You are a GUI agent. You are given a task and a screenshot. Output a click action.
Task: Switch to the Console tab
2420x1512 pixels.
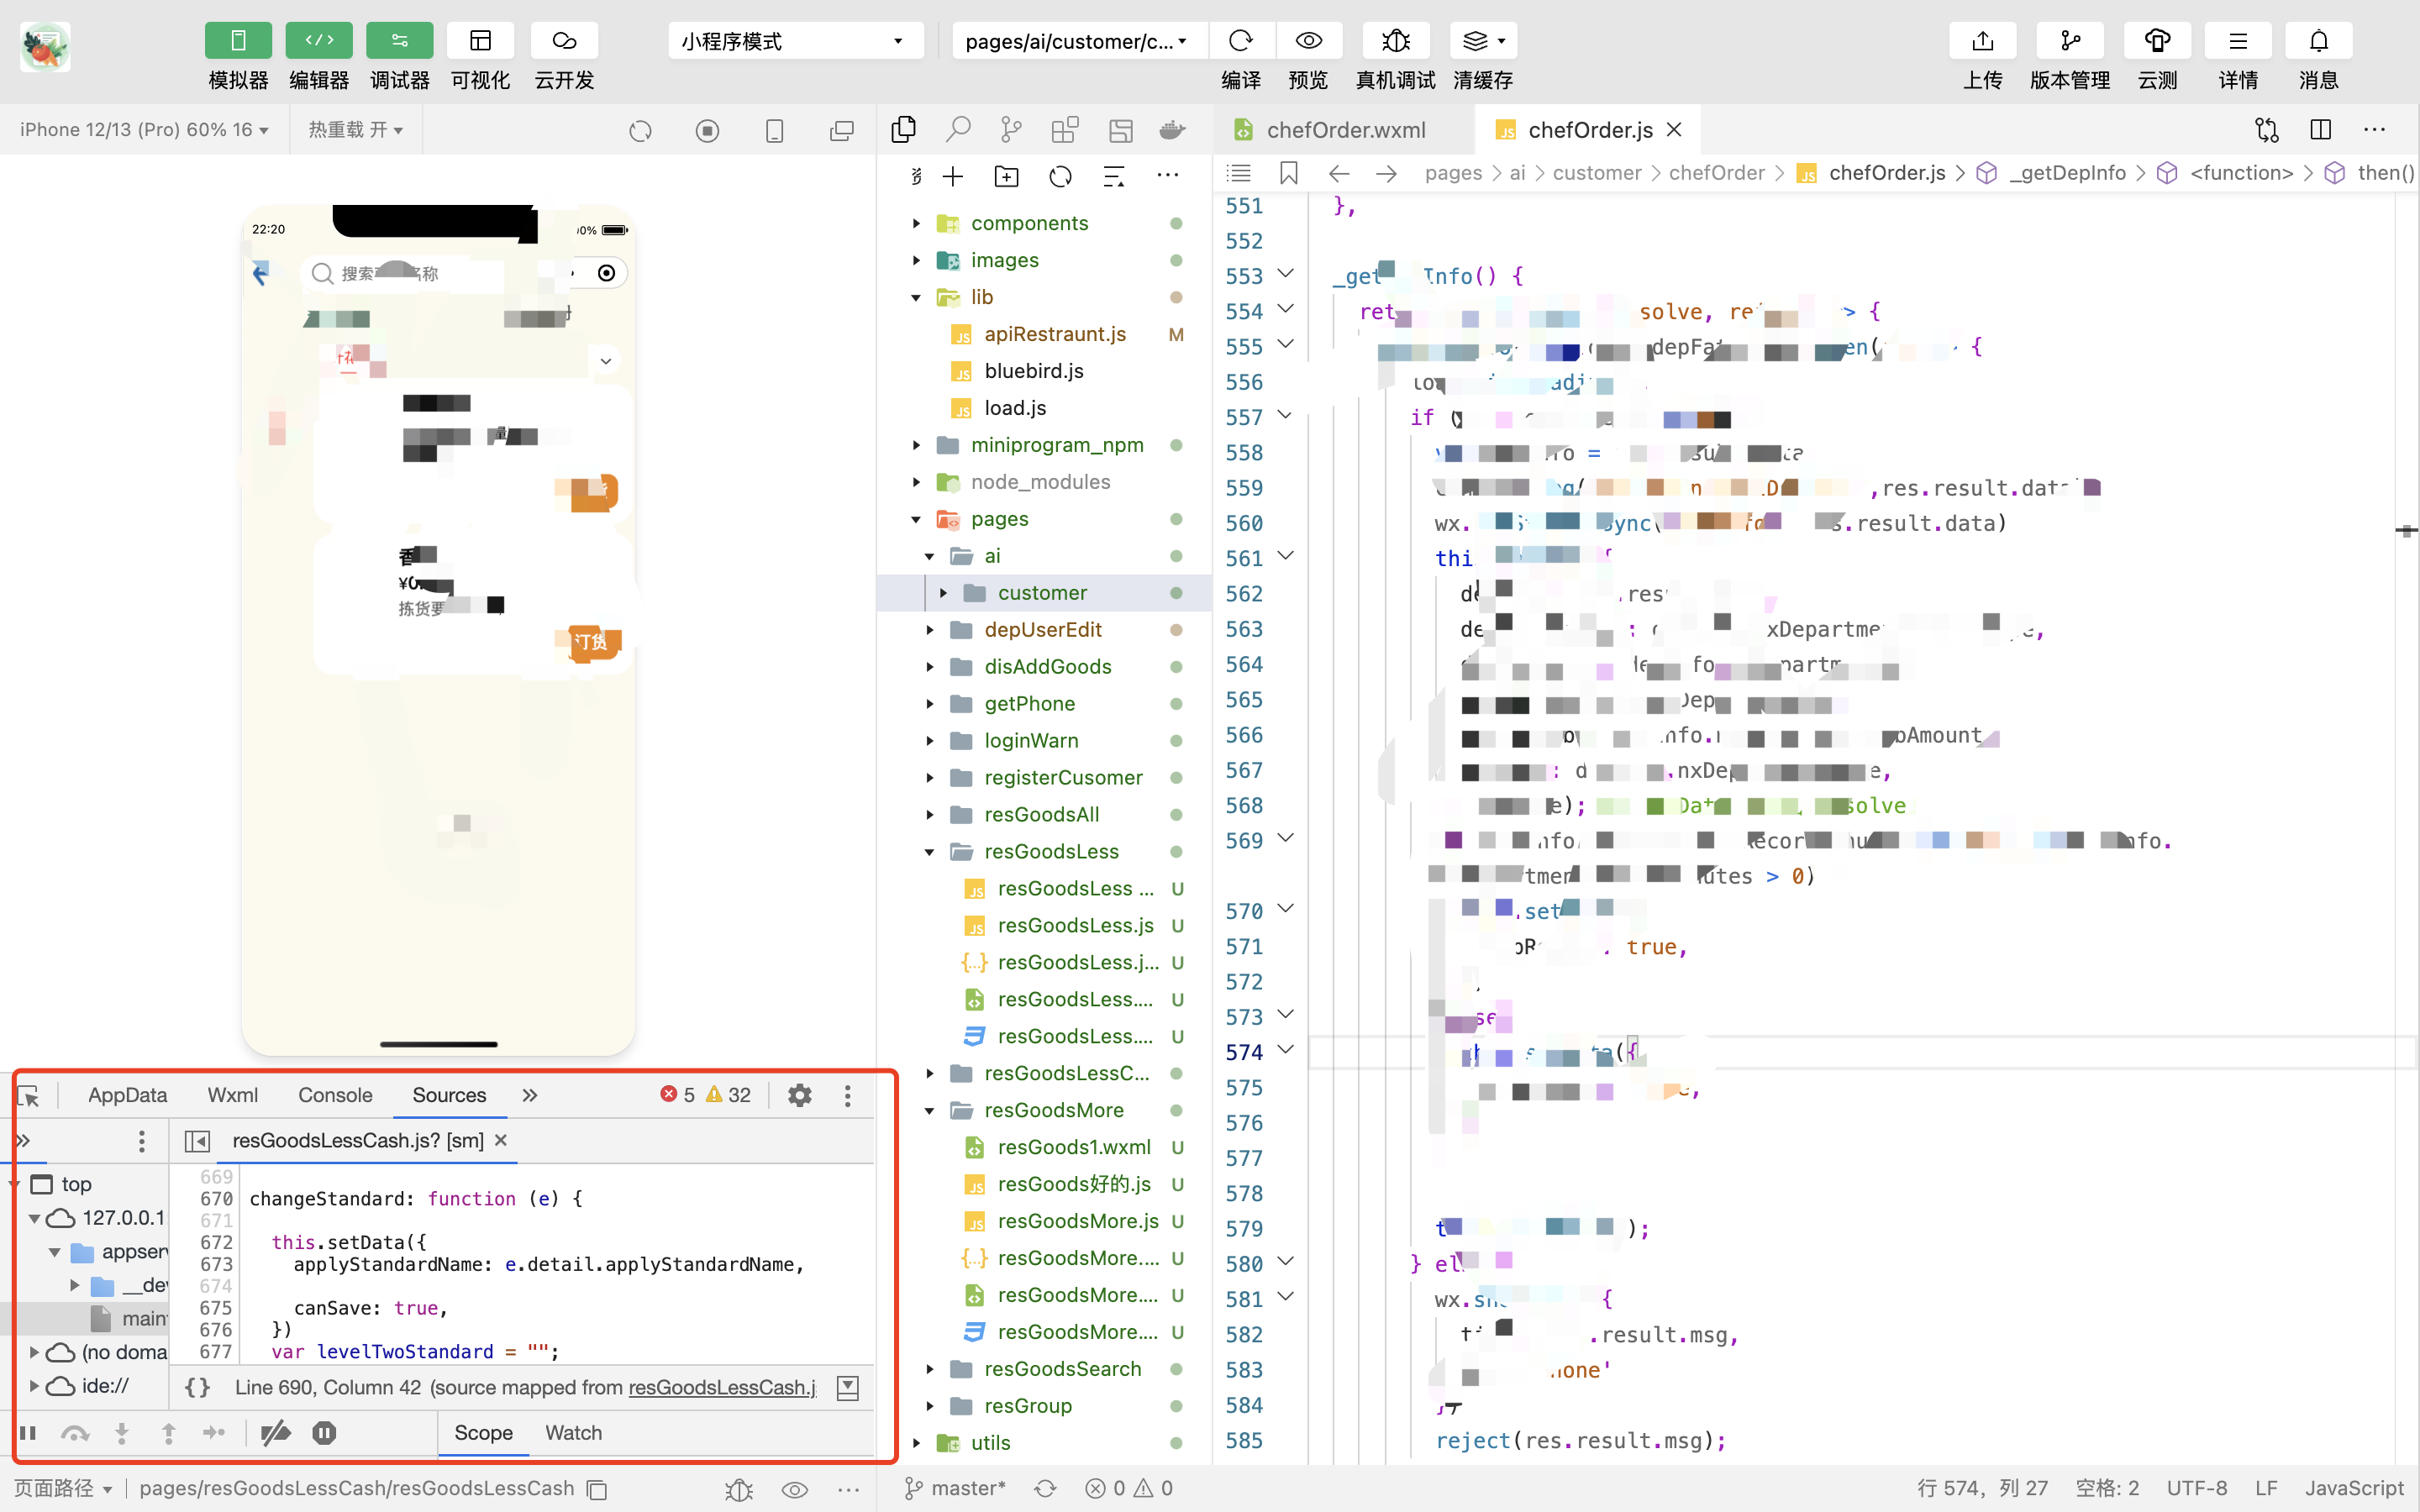(335, 1095)
